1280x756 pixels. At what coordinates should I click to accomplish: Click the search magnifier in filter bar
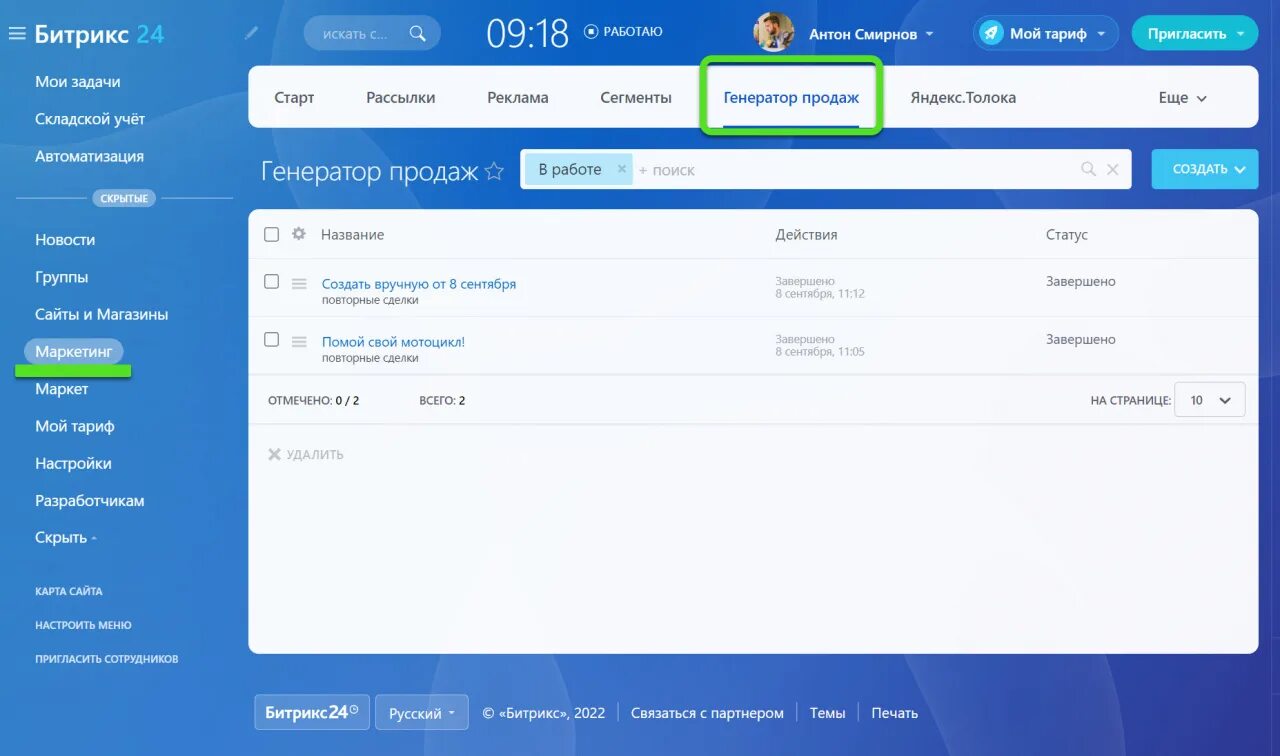1088,170
